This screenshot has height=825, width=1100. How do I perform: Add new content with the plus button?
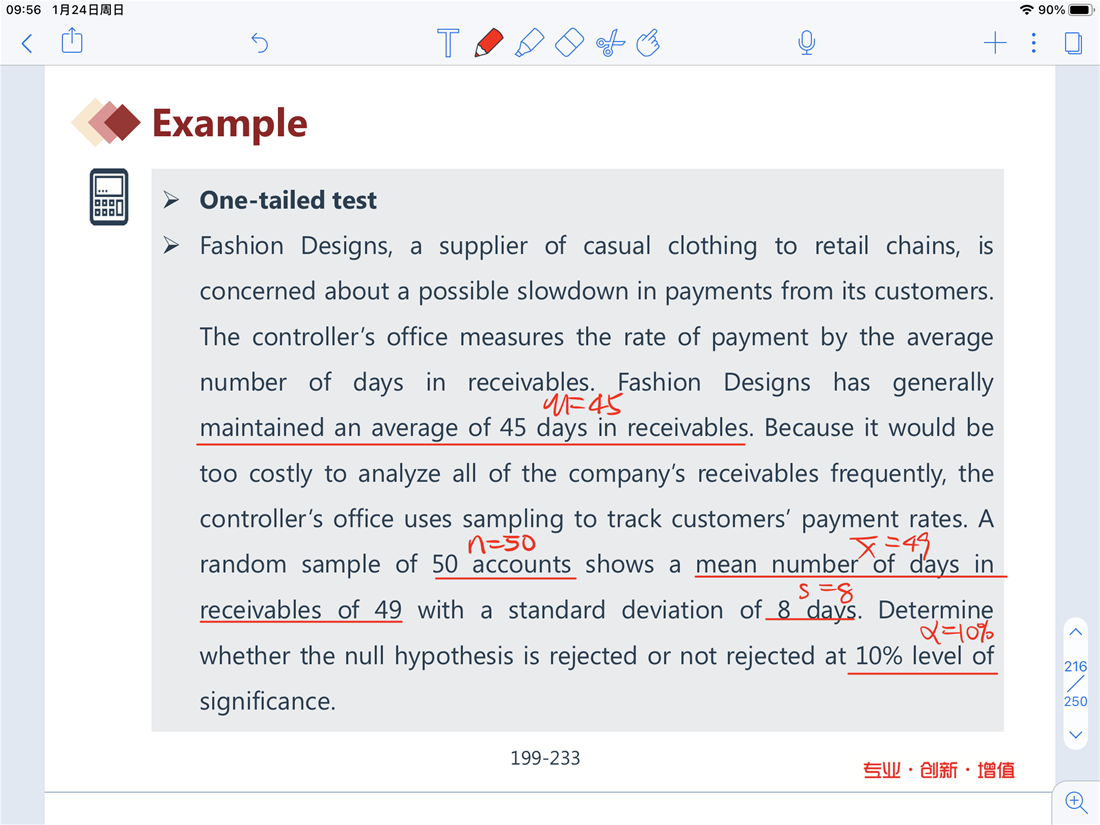tap(995, 43)
